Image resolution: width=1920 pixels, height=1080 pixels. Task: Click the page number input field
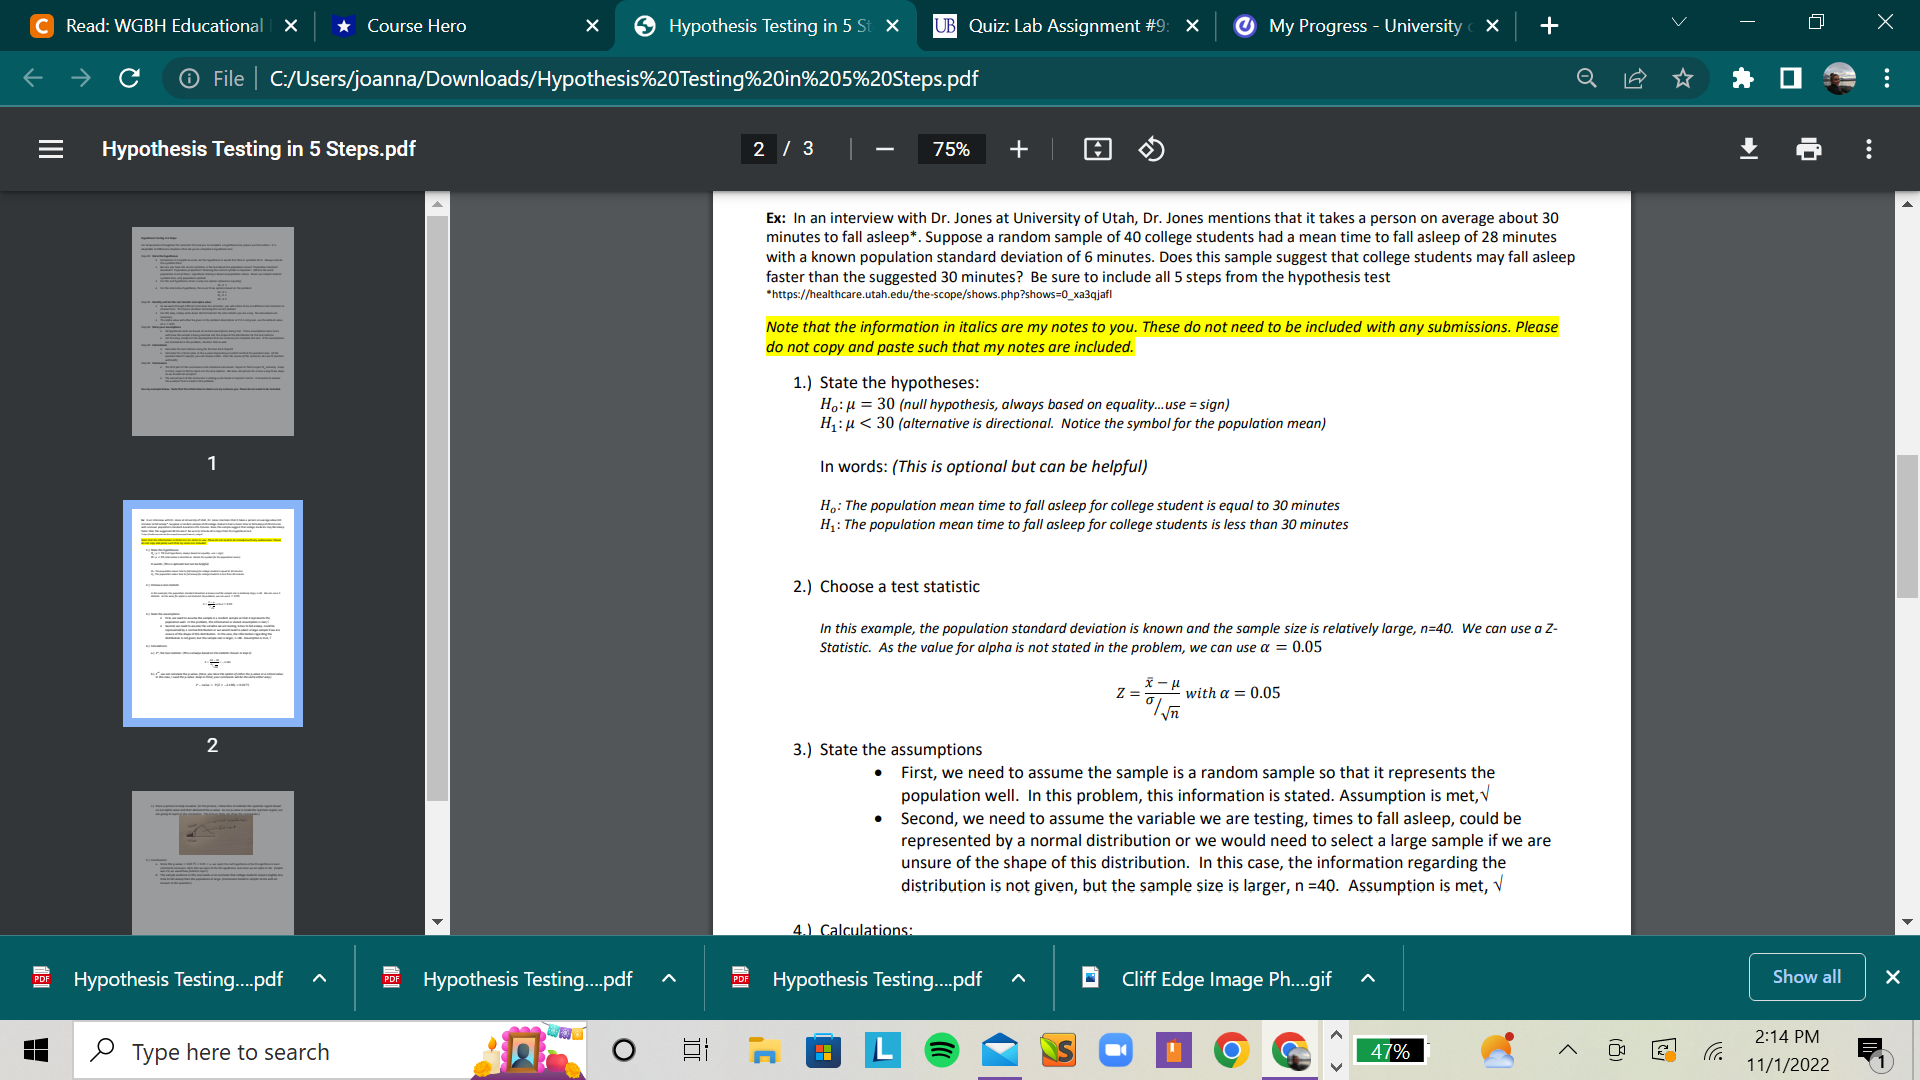click(758, 149)
